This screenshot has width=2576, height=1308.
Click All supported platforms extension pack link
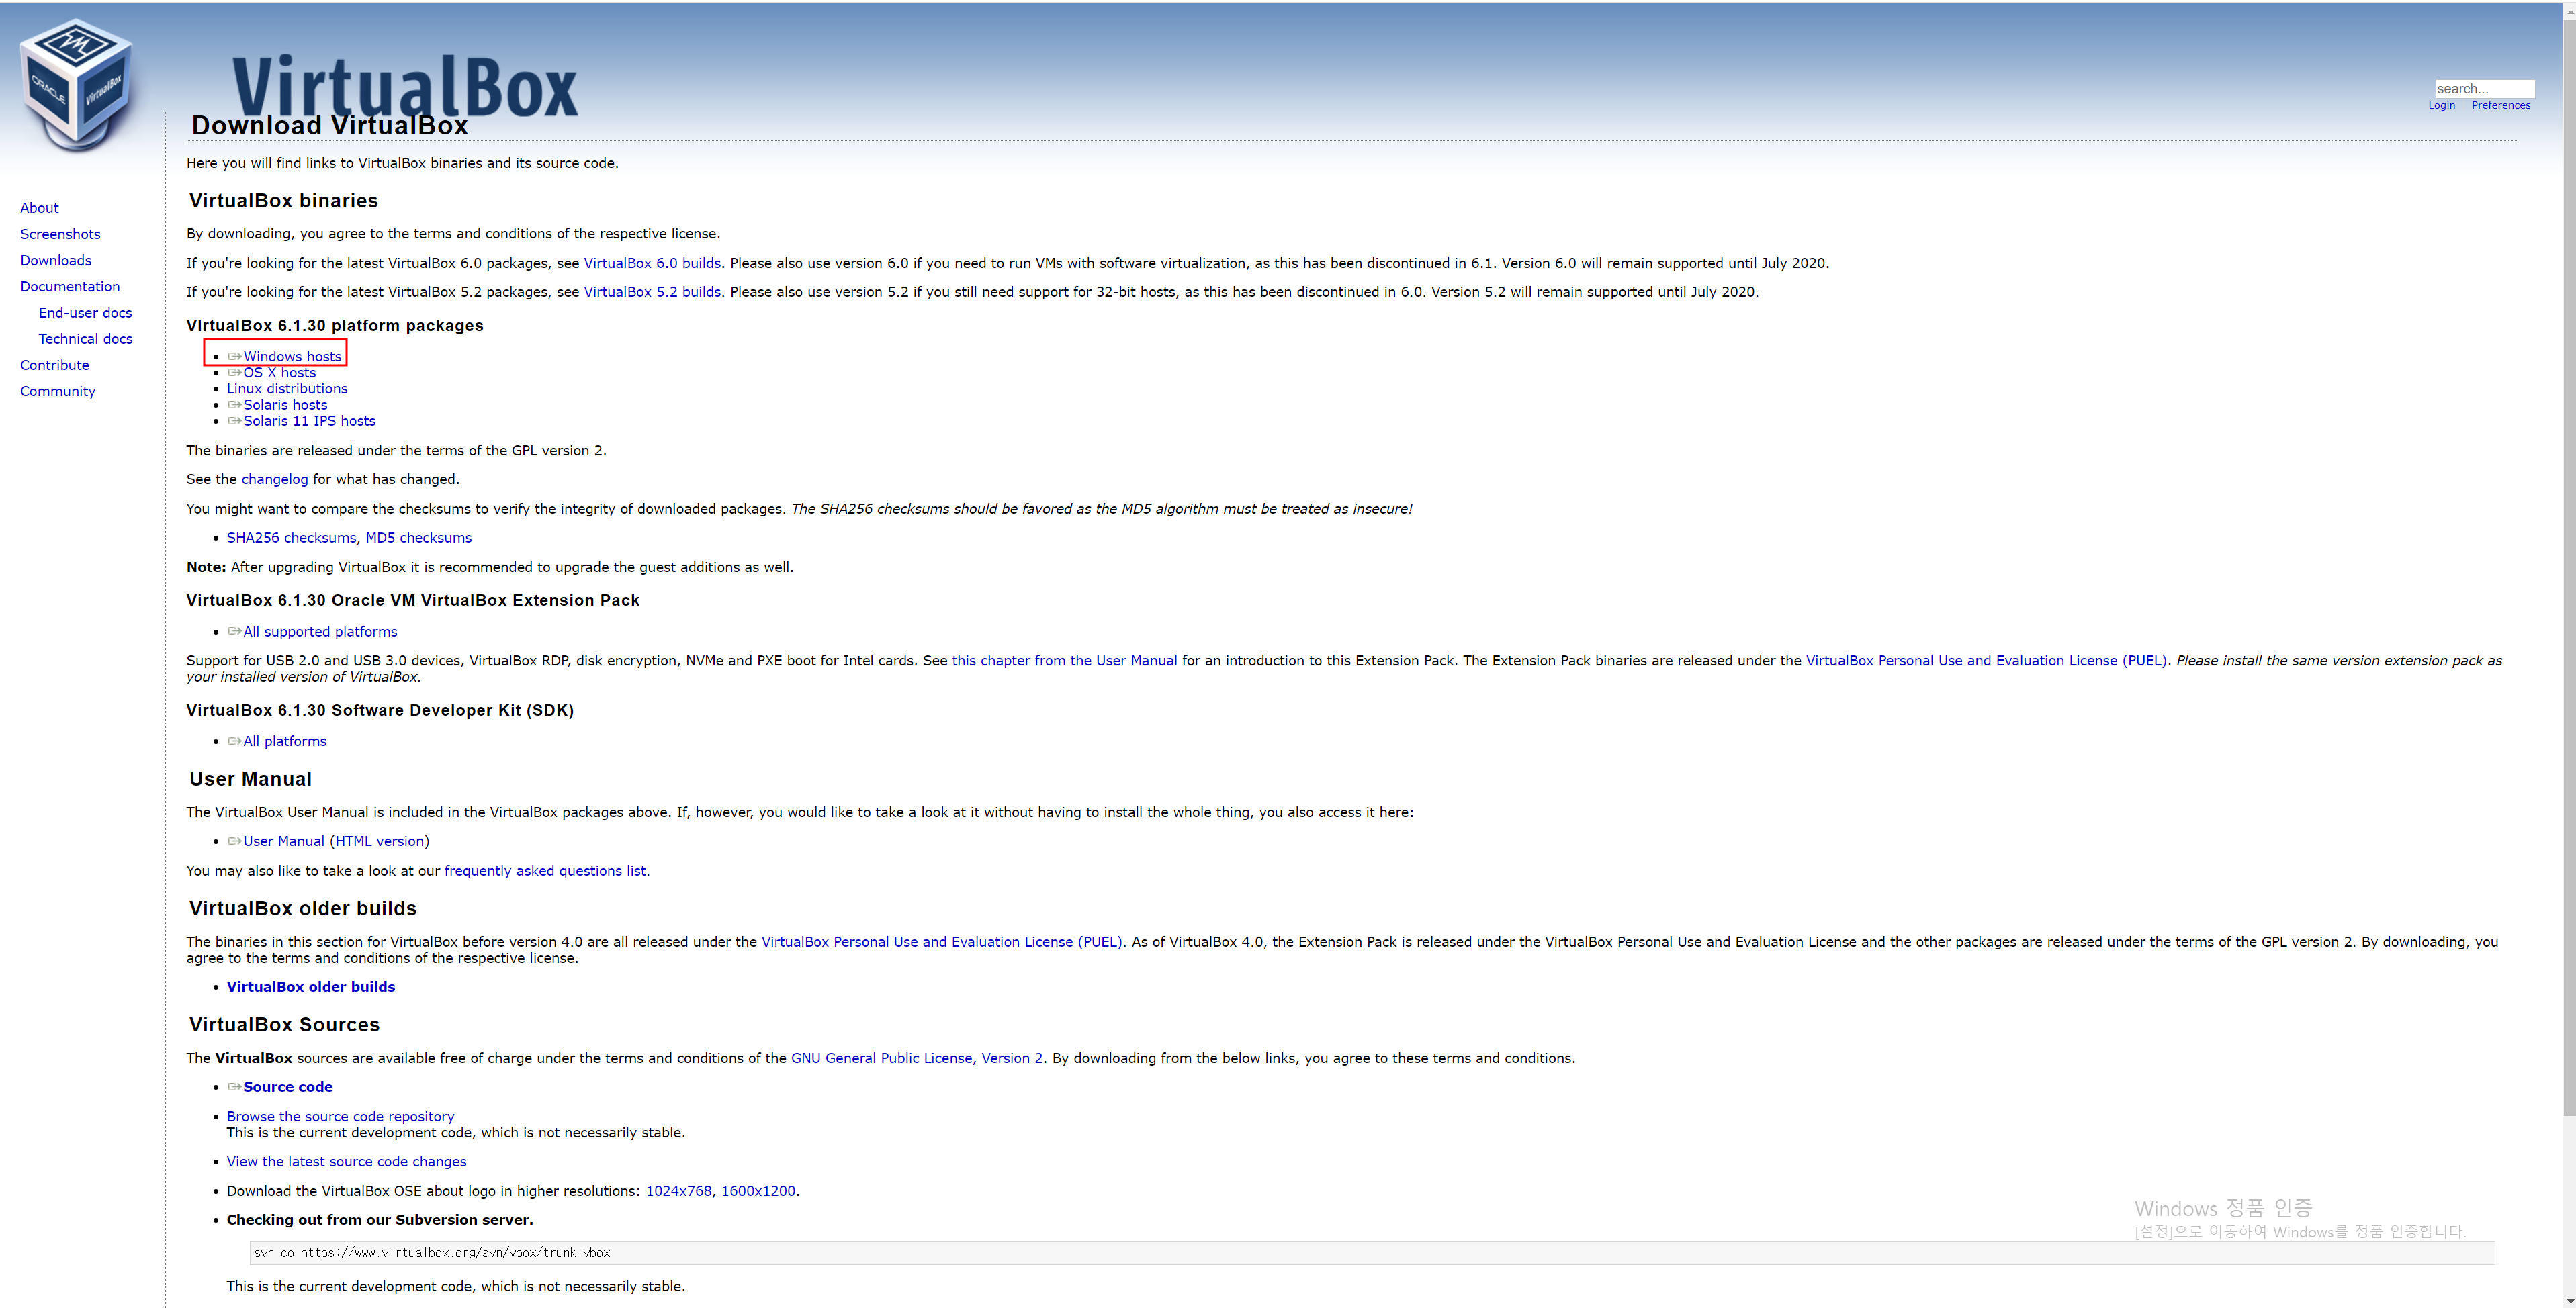(320, 632)
